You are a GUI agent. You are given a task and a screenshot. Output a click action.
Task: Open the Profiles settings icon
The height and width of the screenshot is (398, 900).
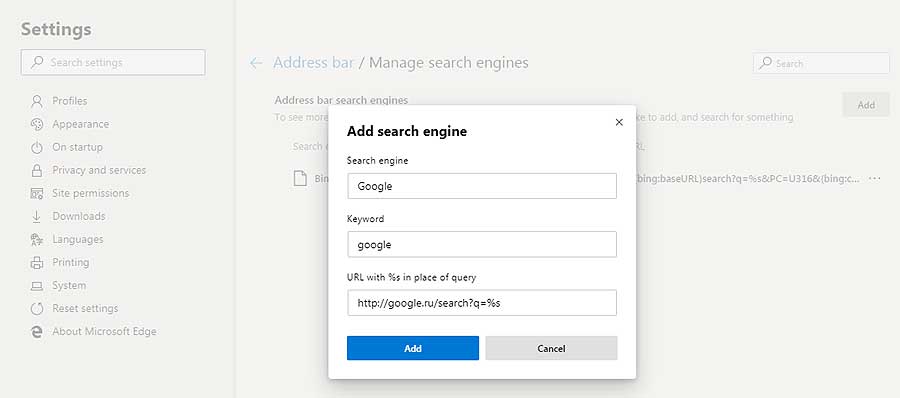click(37, 101)
